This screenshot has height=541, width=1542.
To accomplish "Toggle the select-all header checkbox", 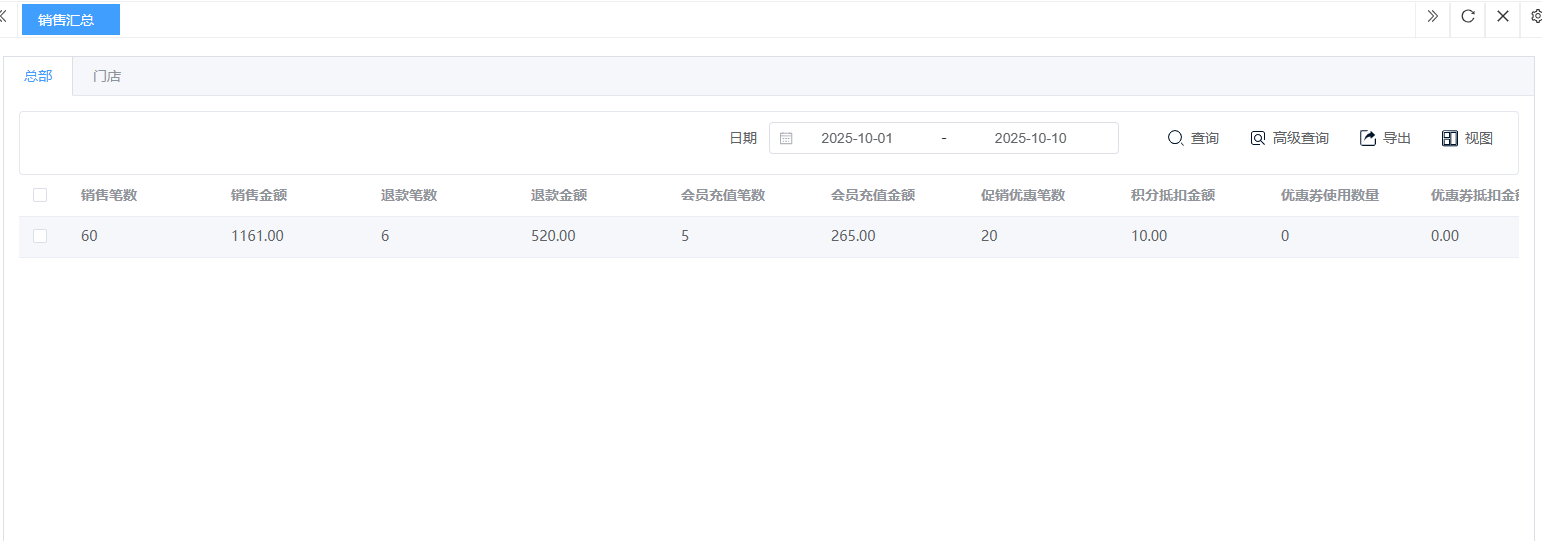I will [x=40, y=195].
